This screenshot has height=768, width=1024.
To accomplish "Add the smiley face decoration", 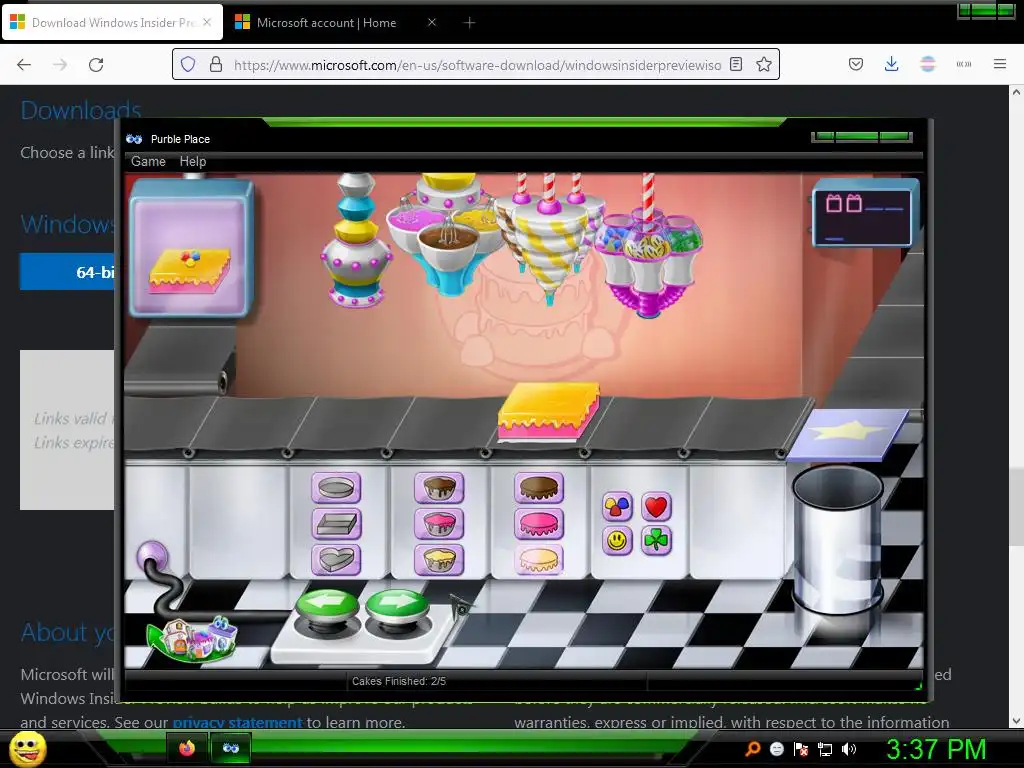I will pyautogui.click(x=617, y=541).
